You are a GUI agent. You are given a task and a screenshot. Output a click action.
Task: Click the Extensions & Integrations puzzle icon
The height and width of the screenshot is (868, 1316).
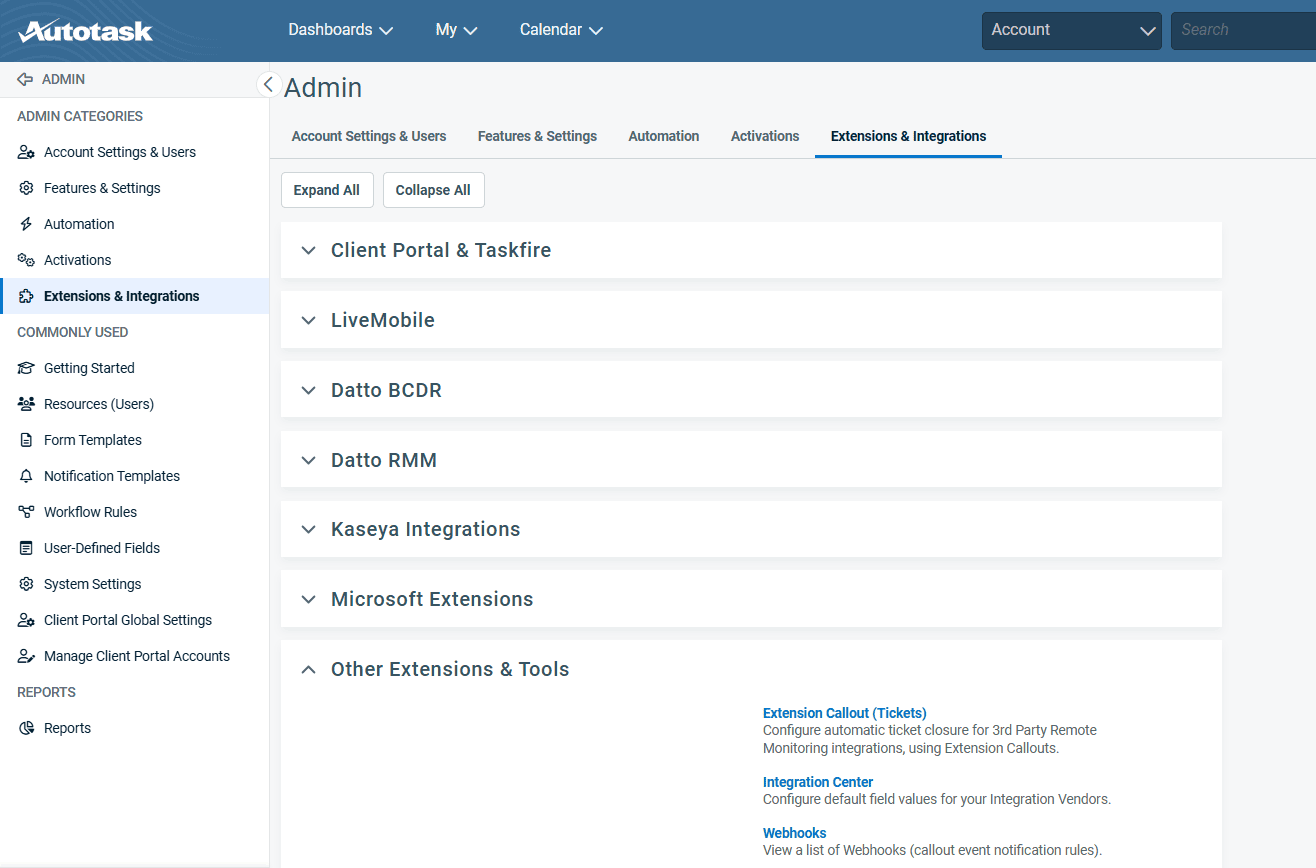point(26,296)
